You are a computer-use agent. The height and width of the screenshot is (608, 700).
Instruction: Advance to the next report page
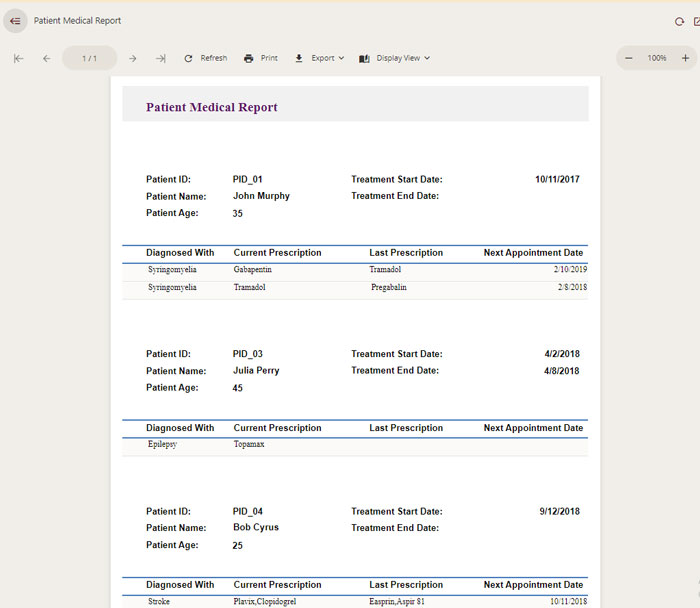132,58
